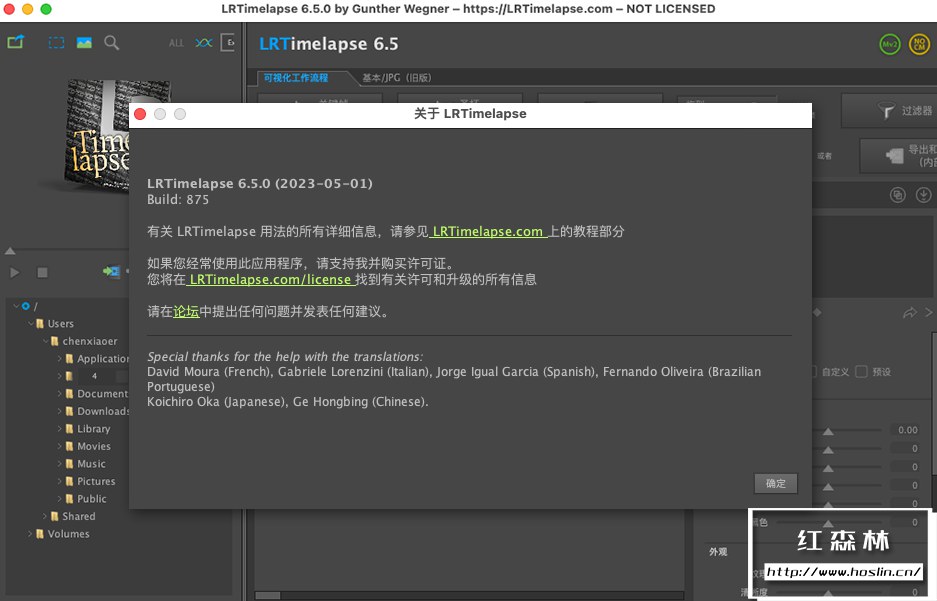This screenshot has width=937, height=601.
Task: Open the 论坛 forum link
Action: 186,311
